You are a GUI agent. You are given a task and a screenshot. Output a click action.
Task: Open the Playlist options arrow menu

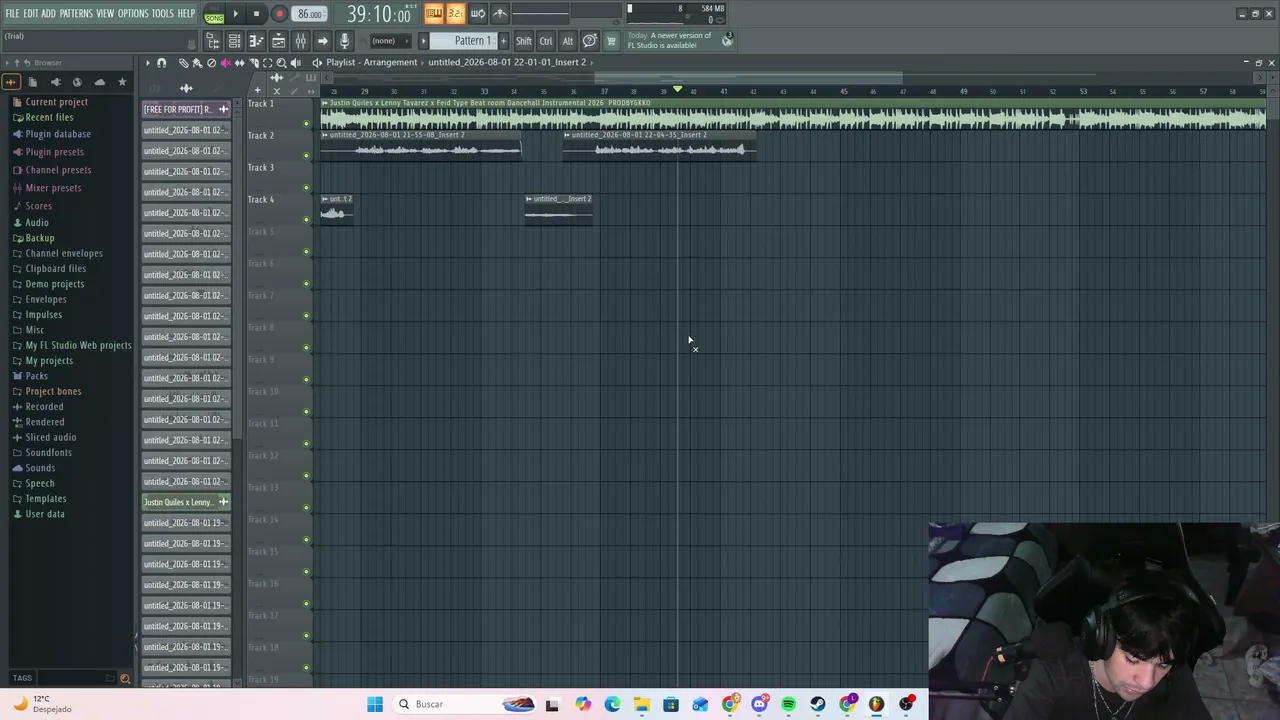(x=147, y=63)
